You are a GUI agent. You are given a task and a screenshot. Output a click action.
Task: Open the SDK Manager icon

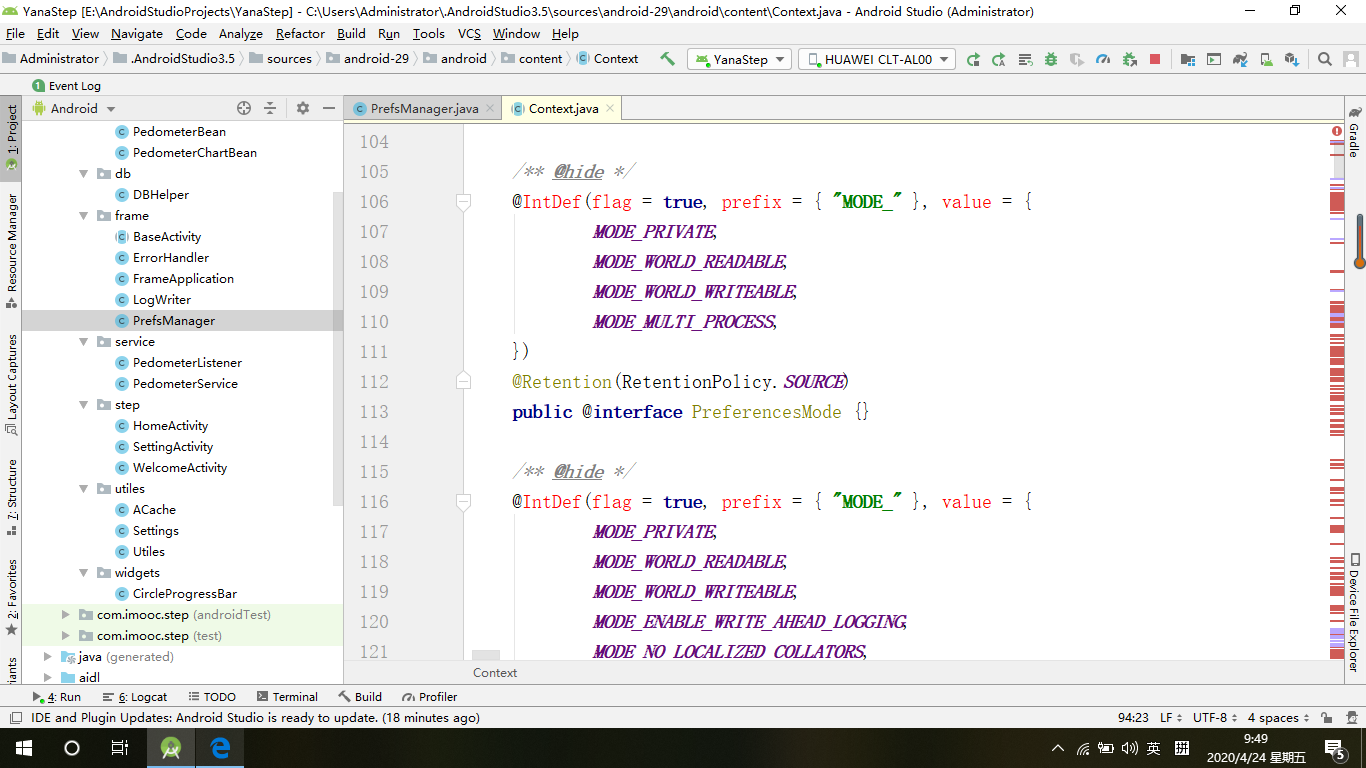[x=1291, y=59]
